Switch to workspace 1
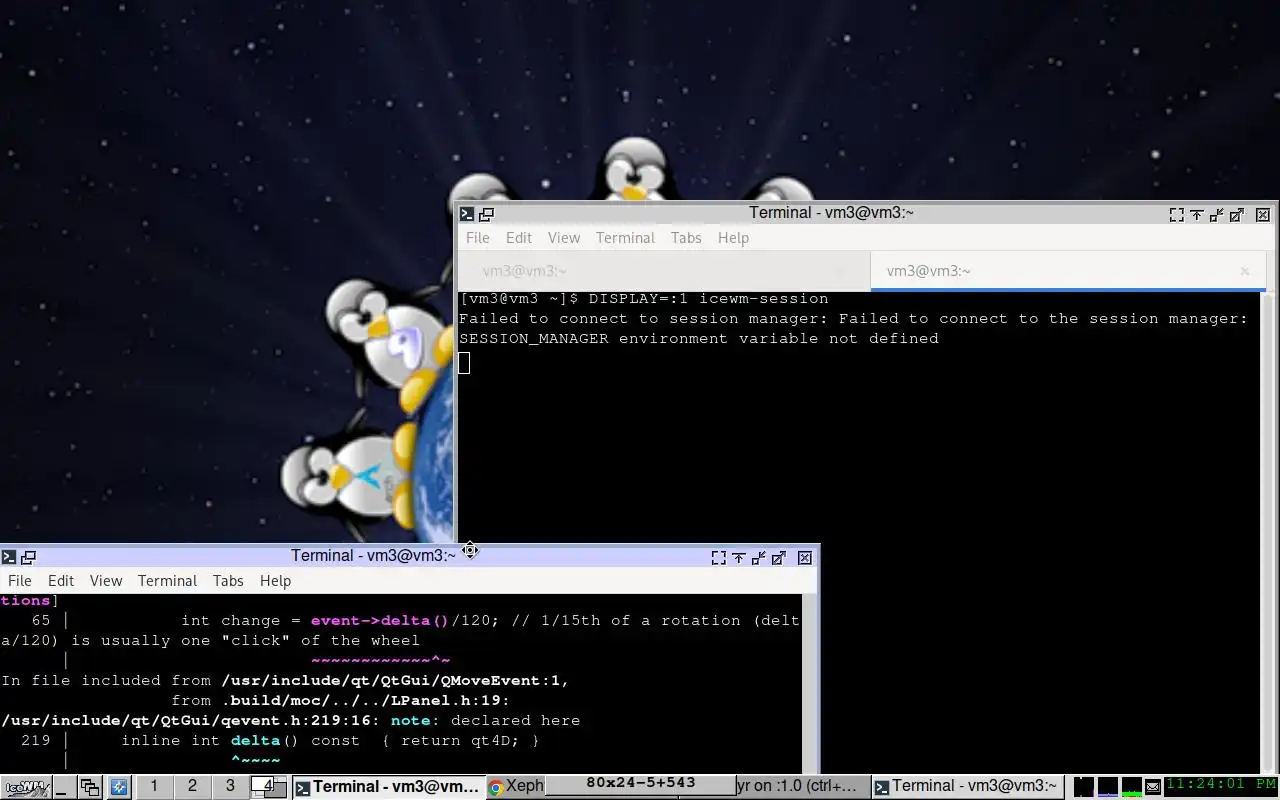Screen dimensions: 1280x800 [x=154, y=787]
